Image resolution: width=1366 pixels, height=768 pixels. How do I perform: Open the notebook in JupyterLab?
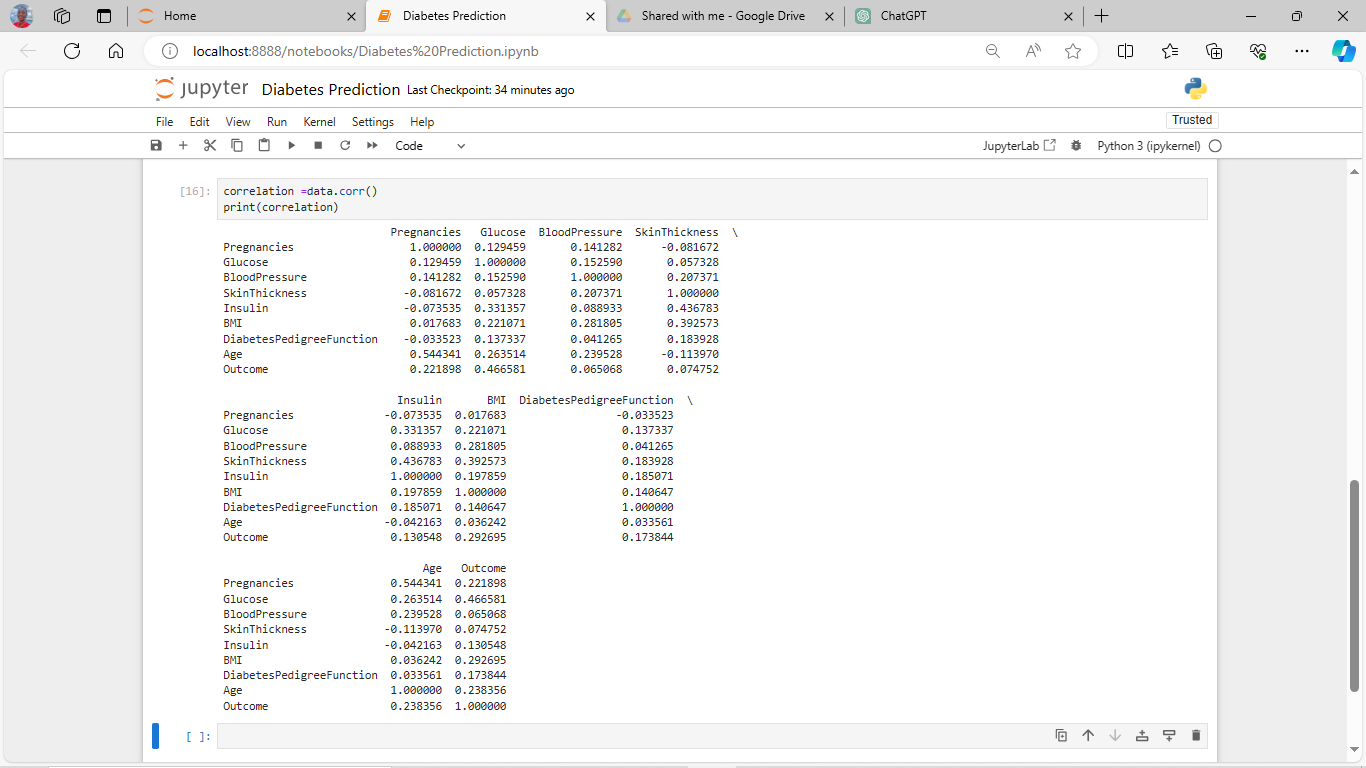[1019, 146]
